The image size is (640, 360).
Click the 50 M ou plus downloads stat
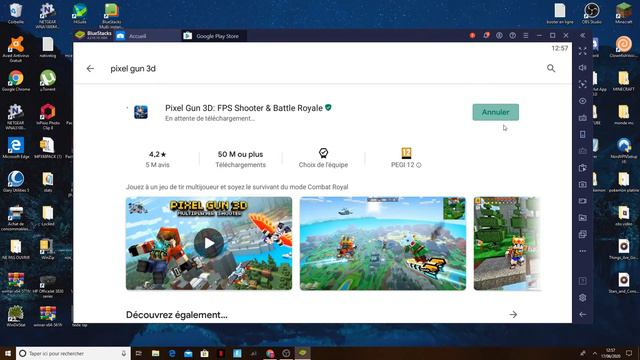tap(240, 159)
